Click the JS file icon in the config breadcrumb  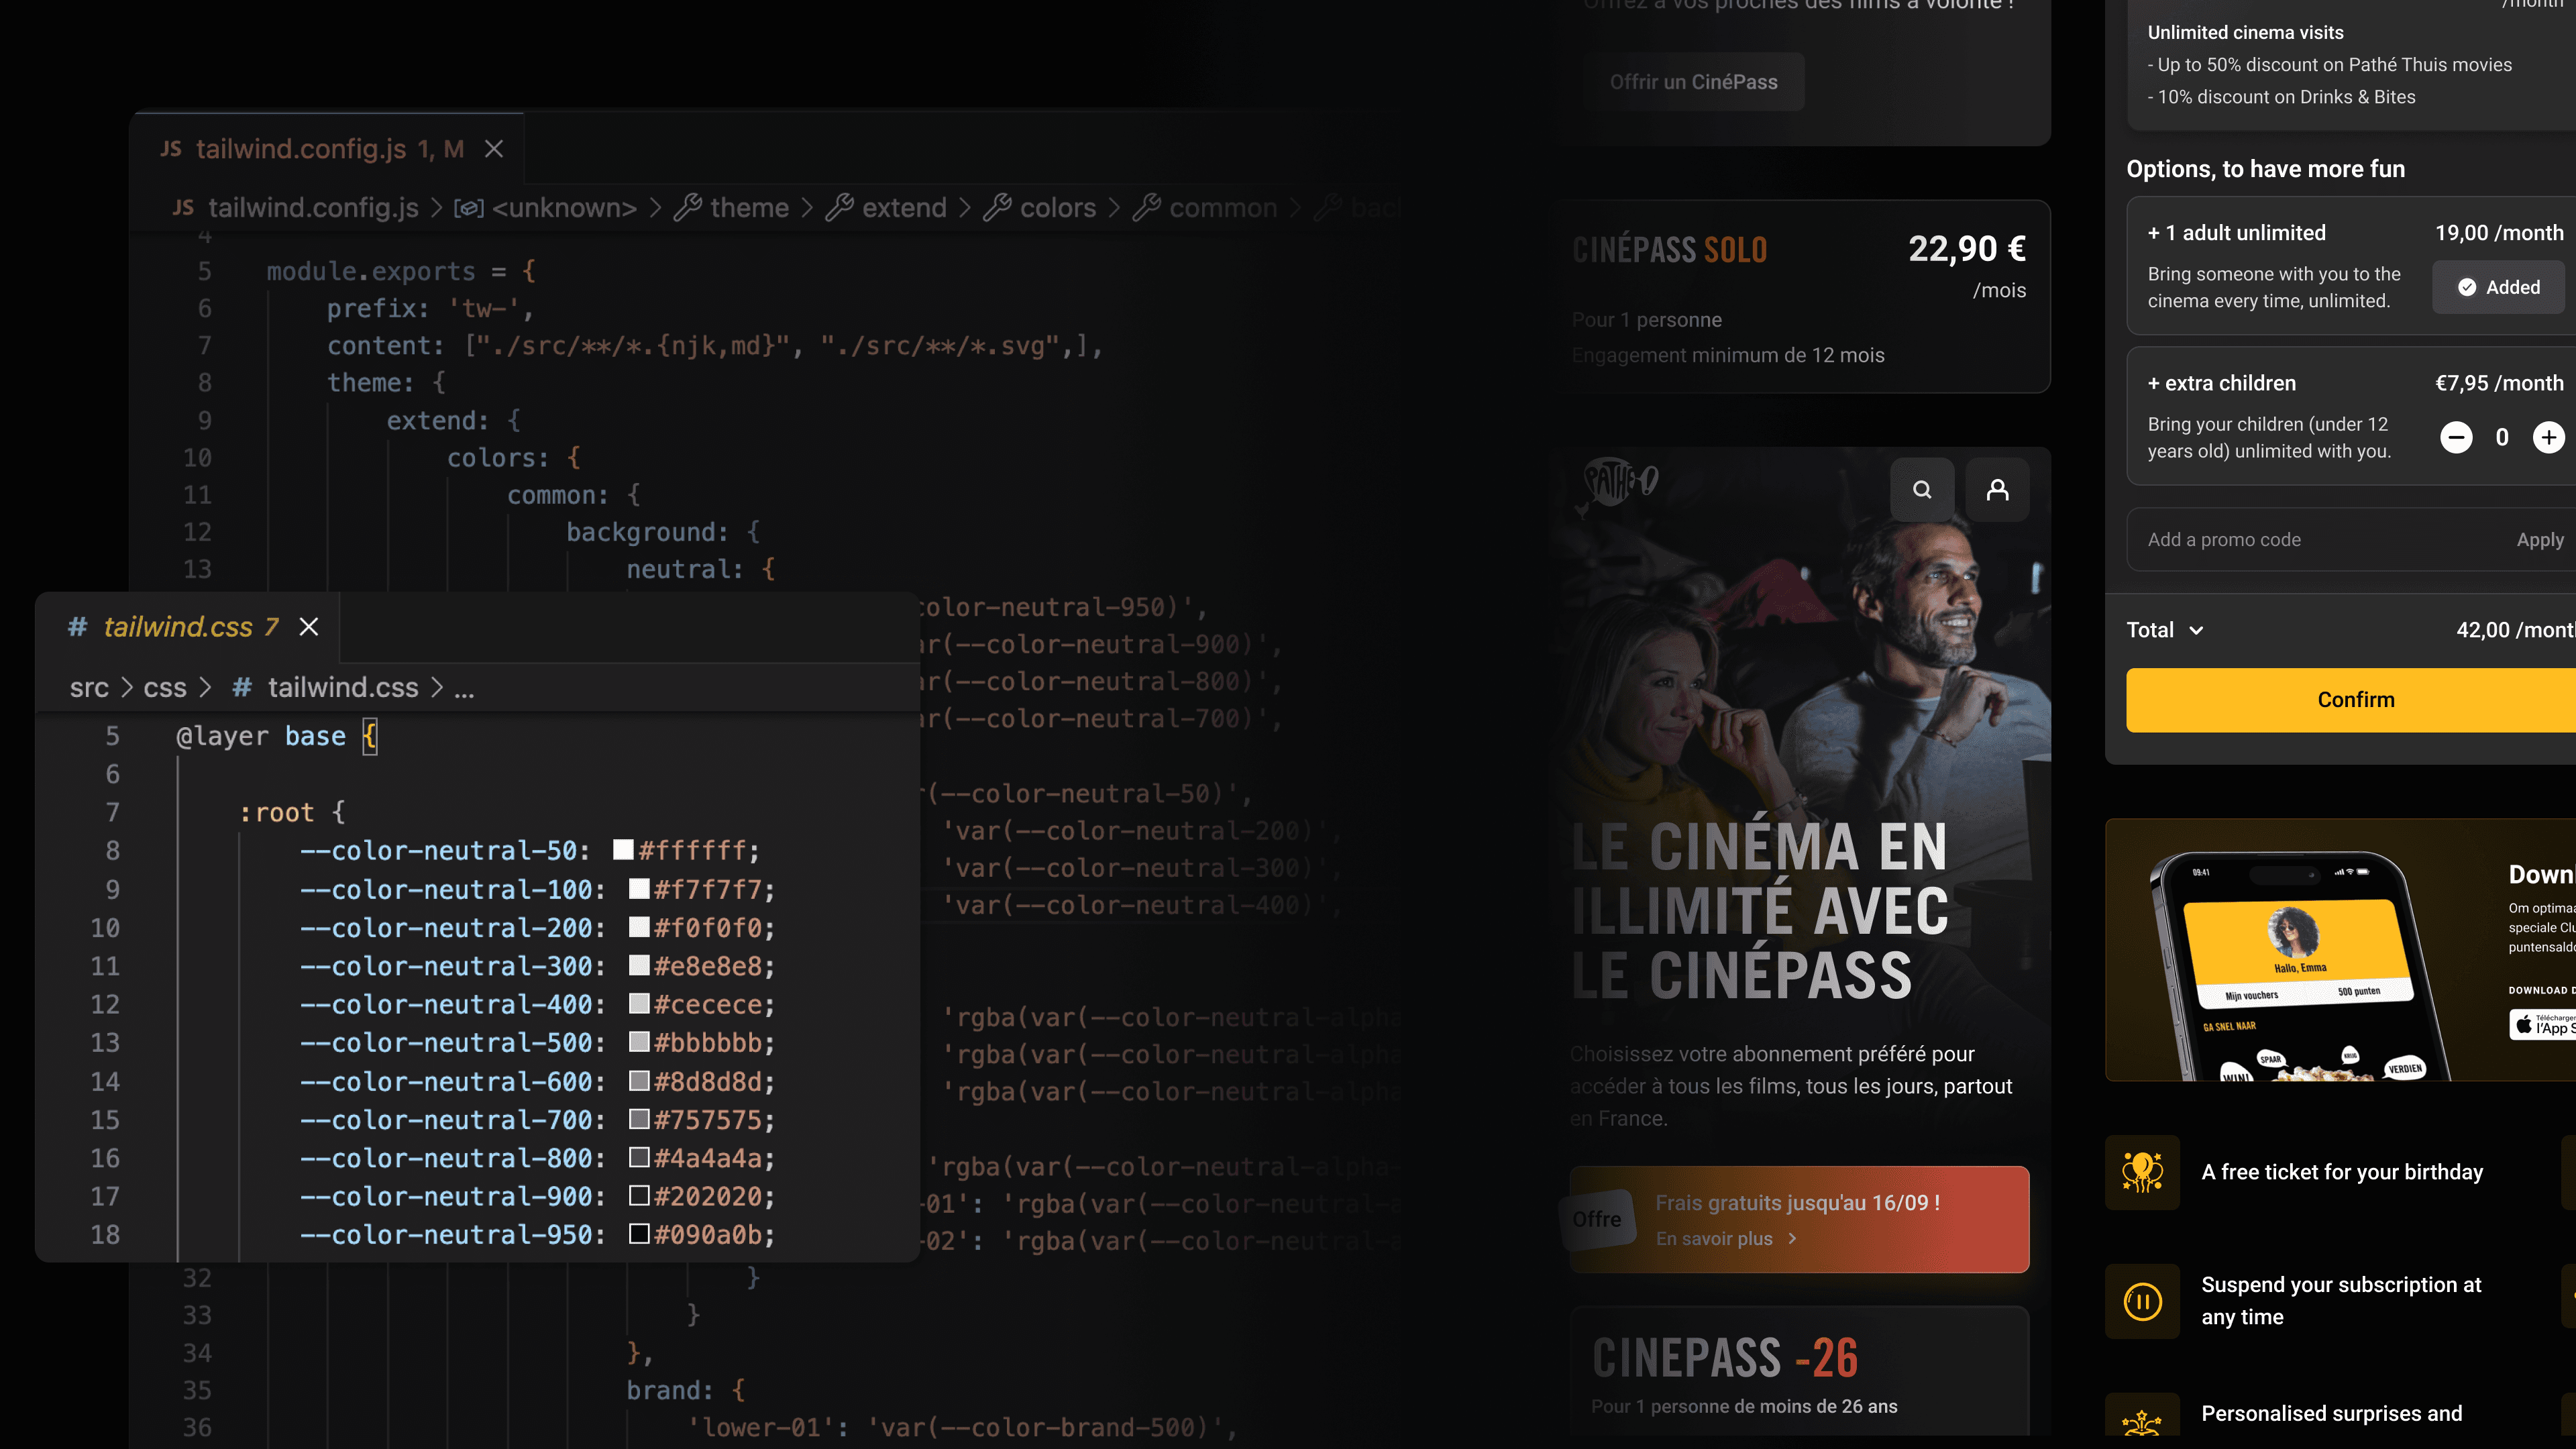(183, 207)
